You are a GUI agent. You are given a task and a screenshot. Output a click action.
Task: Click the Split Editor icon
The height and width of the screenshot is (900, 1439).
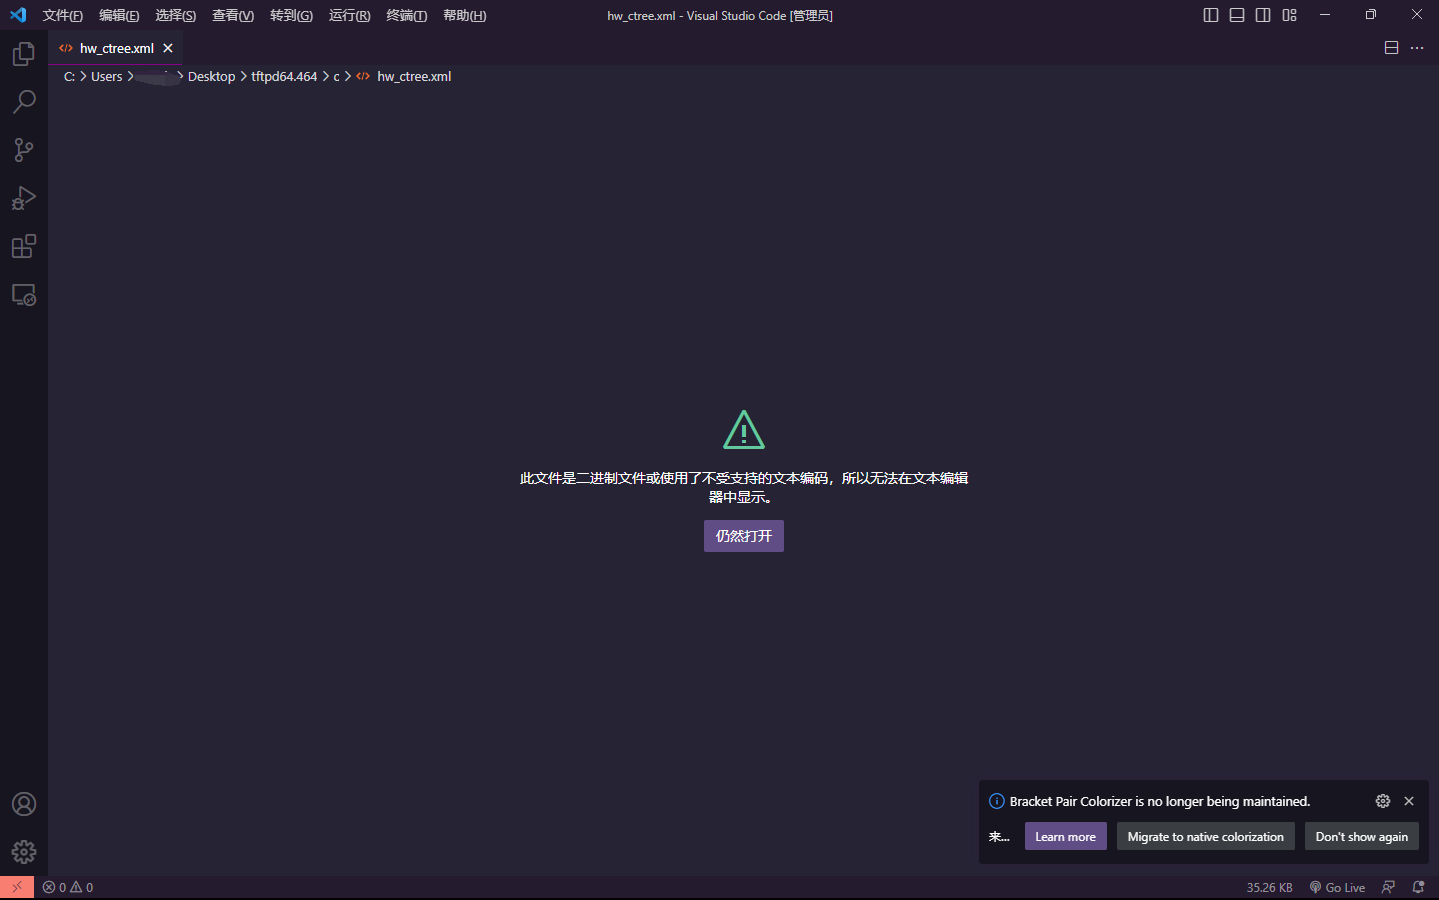pyautogui.click(x=1391, y=48)
